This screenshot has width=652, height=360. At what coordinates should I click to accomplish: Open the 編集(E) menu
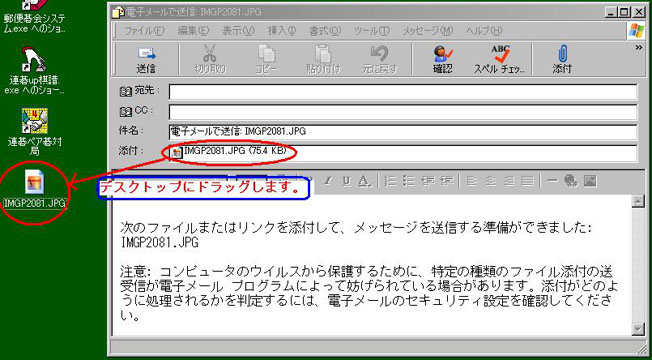pos(193,31)
